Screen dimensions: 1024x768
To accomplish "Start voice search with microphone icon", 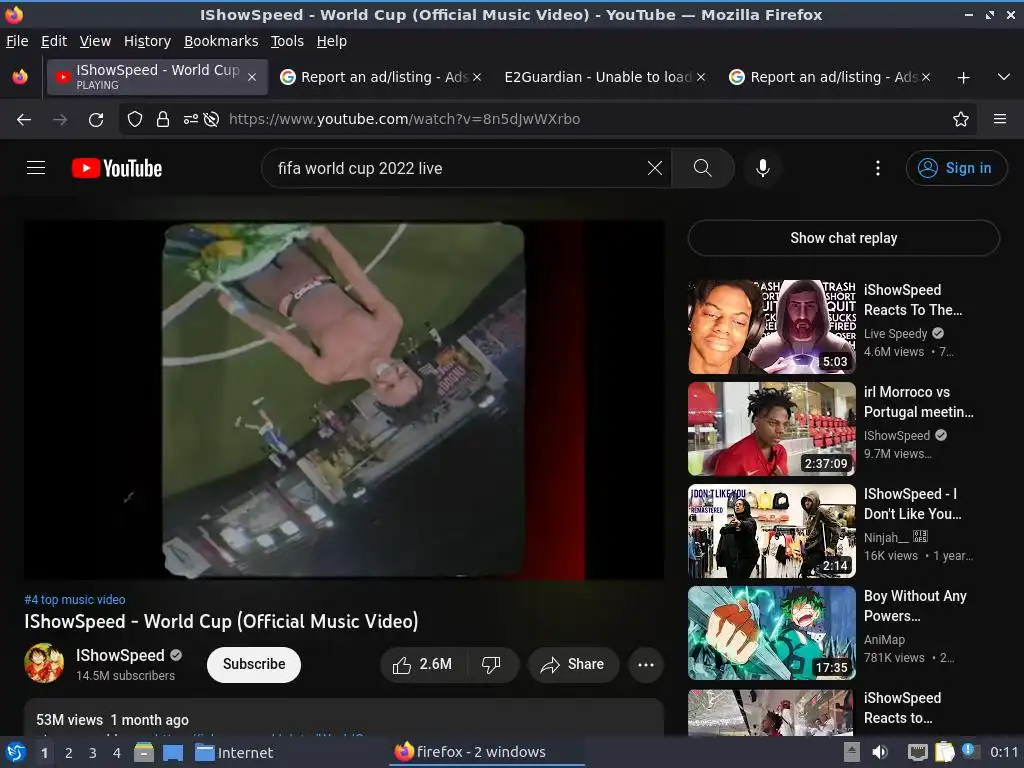I will (762, 168).
